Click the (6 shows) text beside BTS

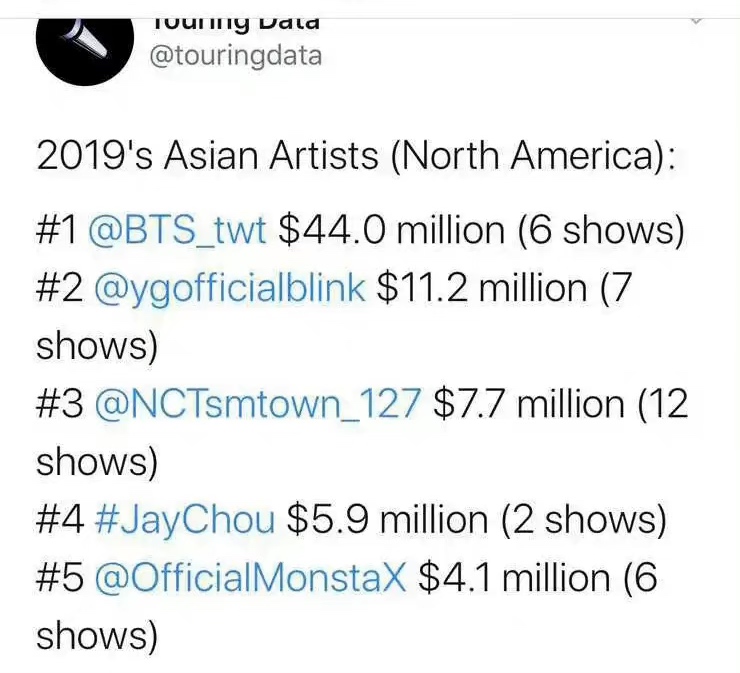(x=601, y=231)
